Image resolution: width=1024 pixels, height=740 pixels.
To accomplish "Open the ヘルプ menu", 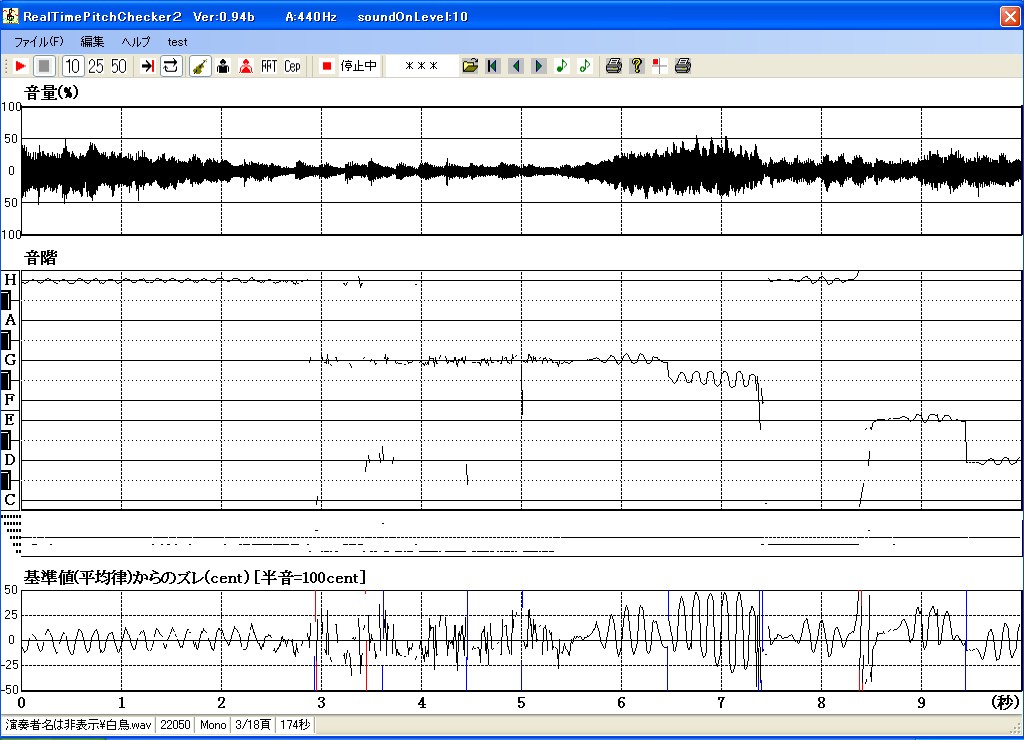I will tap(136, 42).
